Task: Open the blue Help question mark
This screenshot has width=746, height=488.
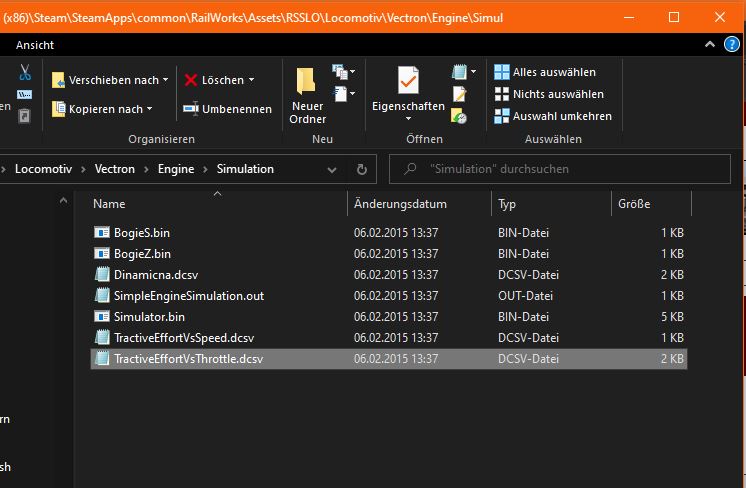Action: pyautogui.click(x=732, y=45)
